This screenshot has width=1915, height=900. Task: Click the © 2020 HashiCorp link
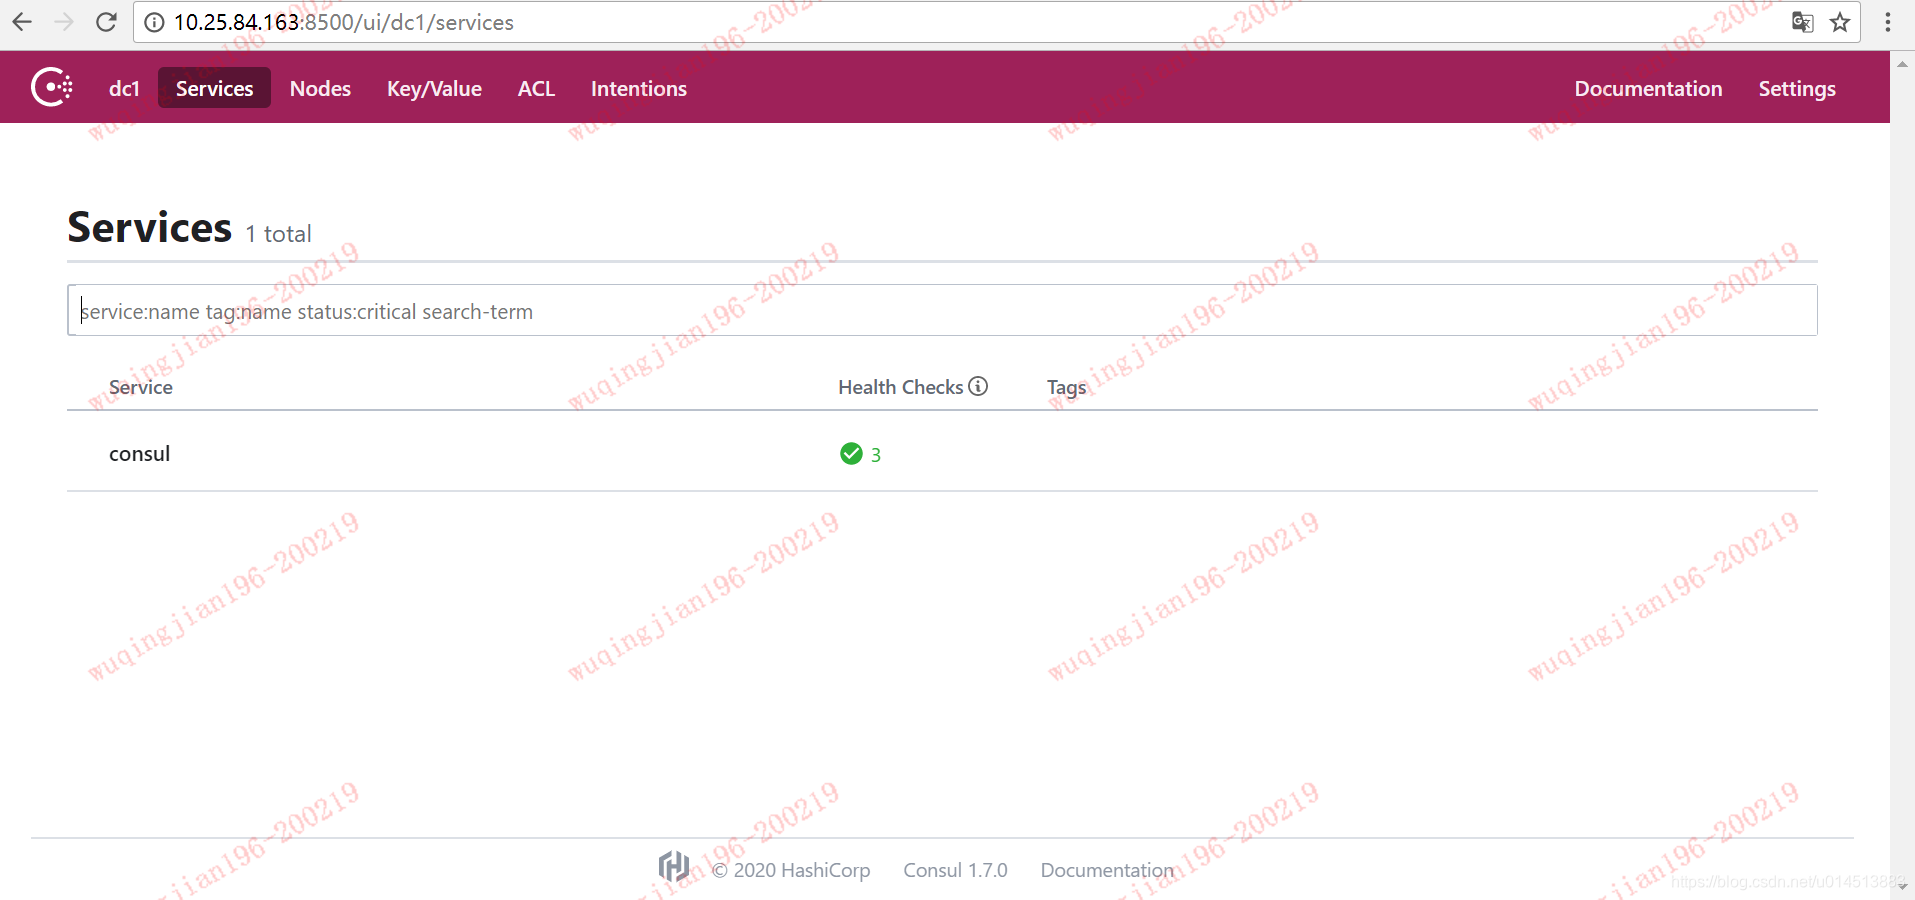click(x=791, y=870)
